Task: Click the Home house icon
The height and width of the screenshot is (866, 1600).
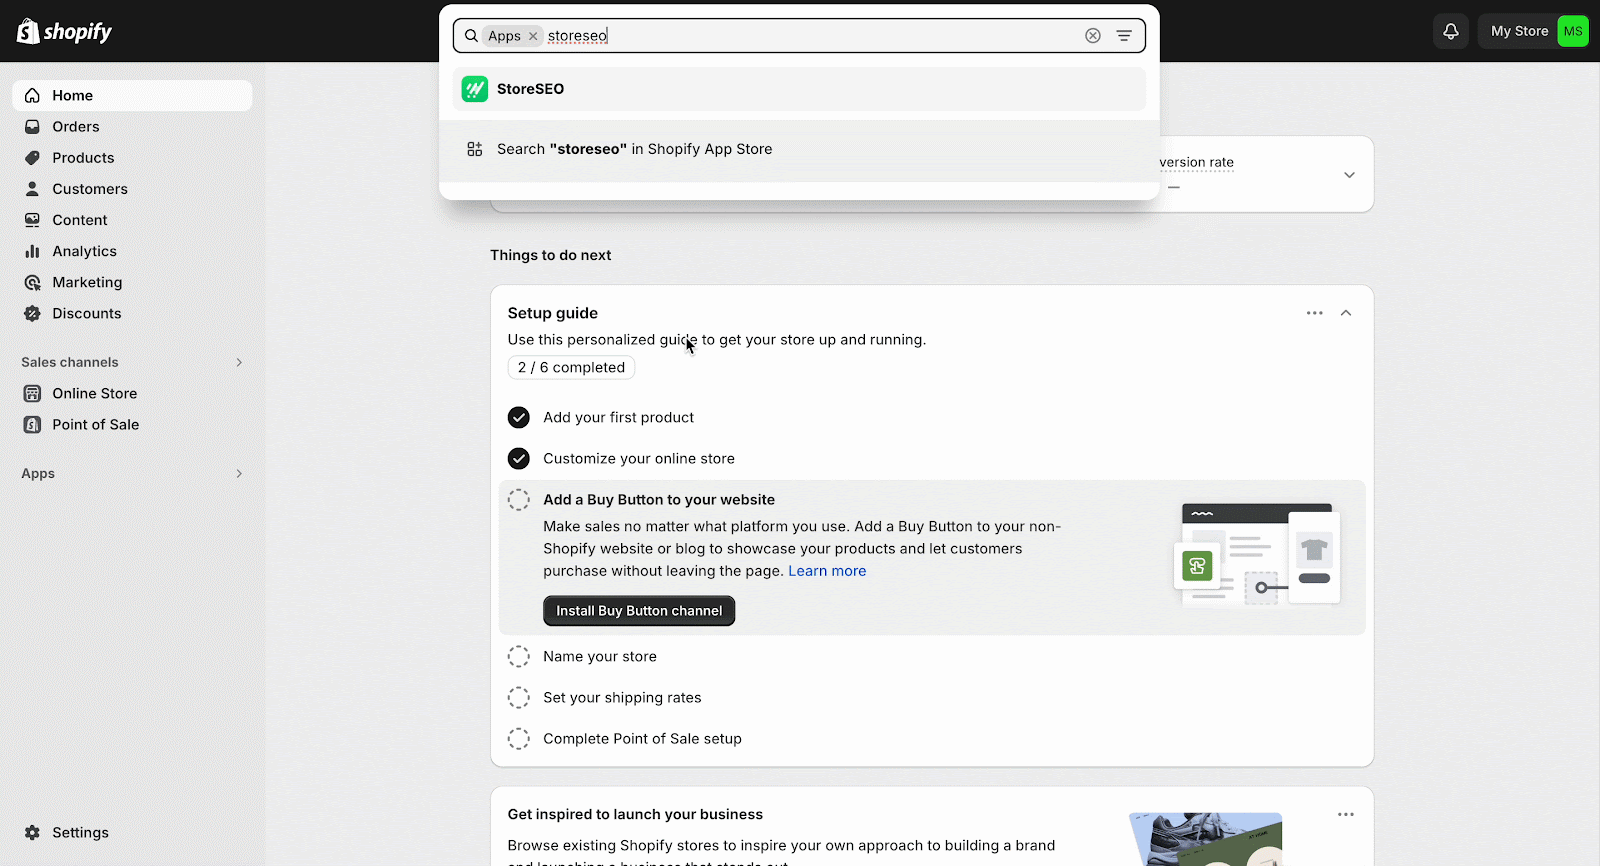Action: click(33, 96)
